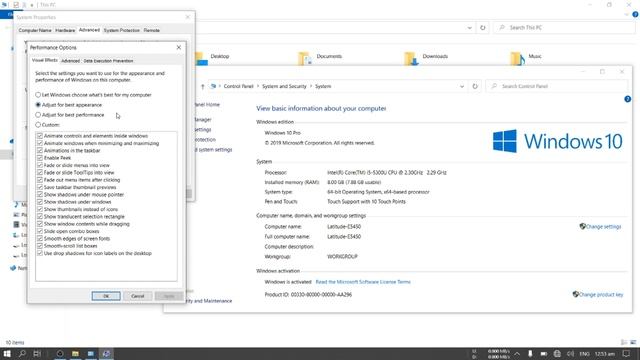Switch This PC to details view

624,342
